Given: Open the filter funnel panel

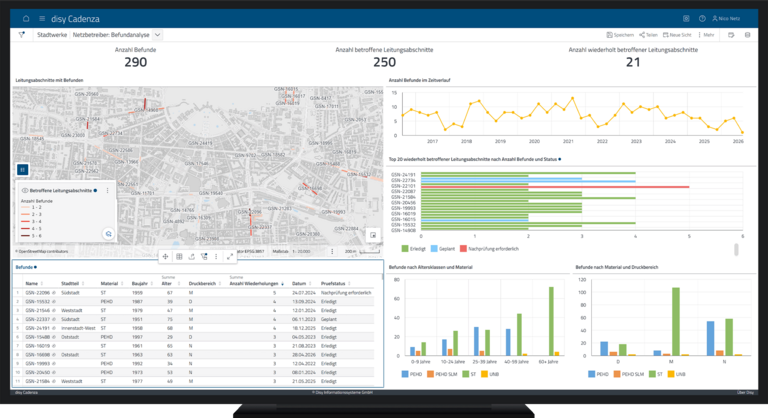Looking at the screenshot, I should (22, 35).
